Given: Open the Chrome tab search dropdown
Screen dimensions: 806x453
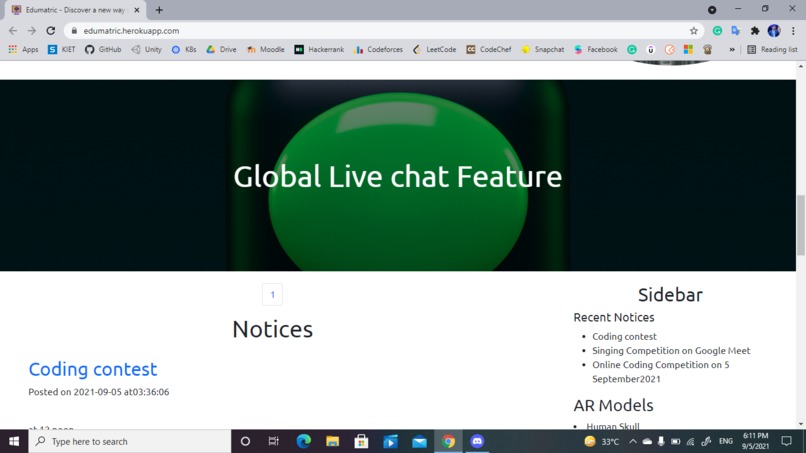Looking at the screenshot, I should coord(712,10).
